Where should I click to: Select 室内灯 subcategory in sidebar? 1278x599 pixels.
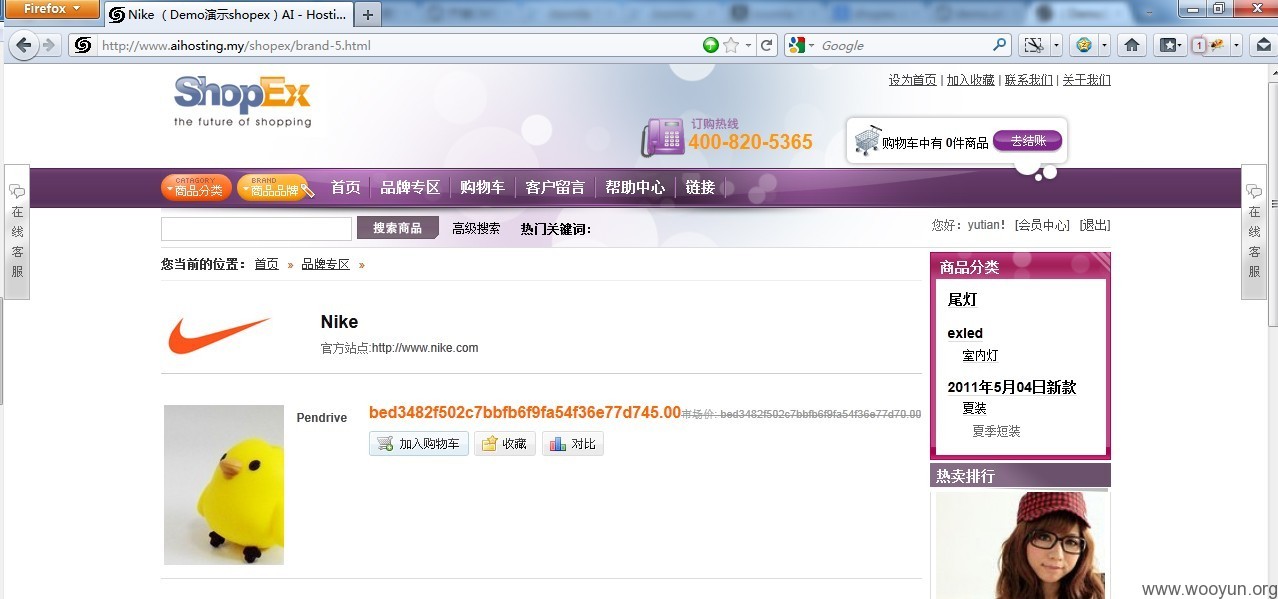click(x=980, y=355)
